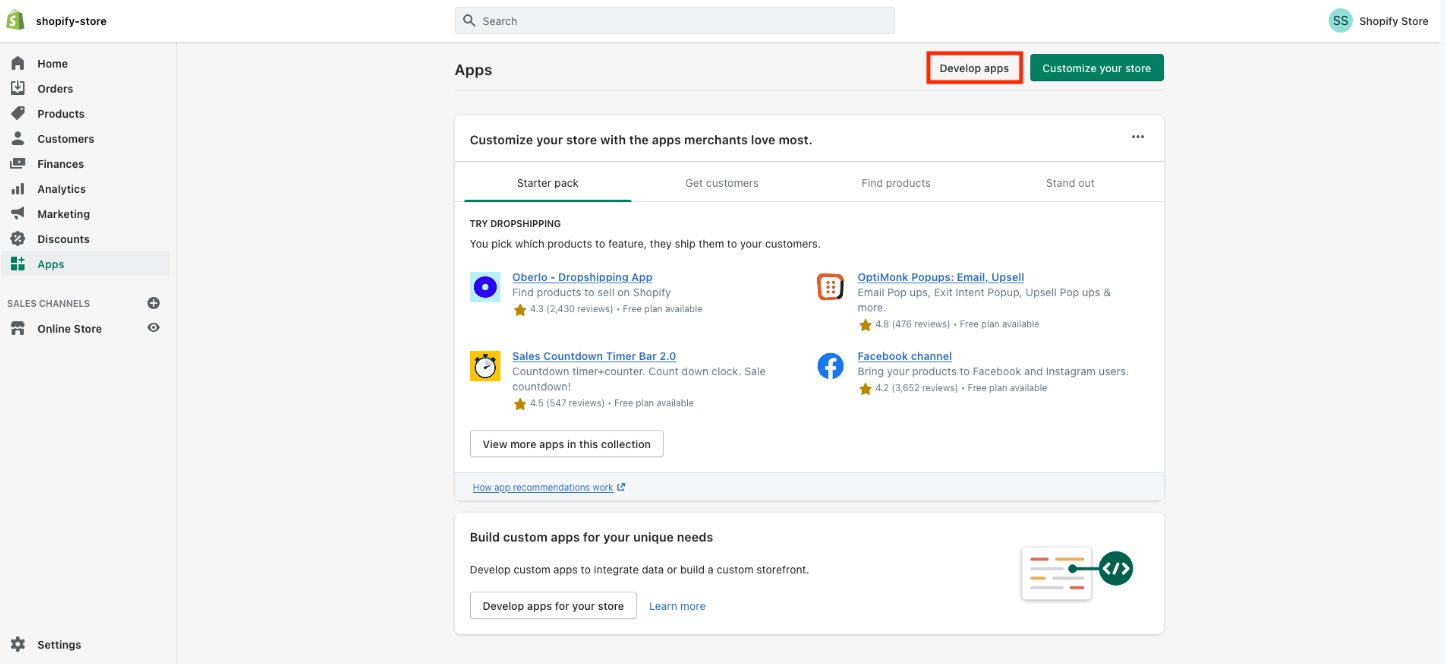Click the Shopify bag logo icon
Image resolution: width=1446 pixels, height=664 pixels.
[16, 20]
